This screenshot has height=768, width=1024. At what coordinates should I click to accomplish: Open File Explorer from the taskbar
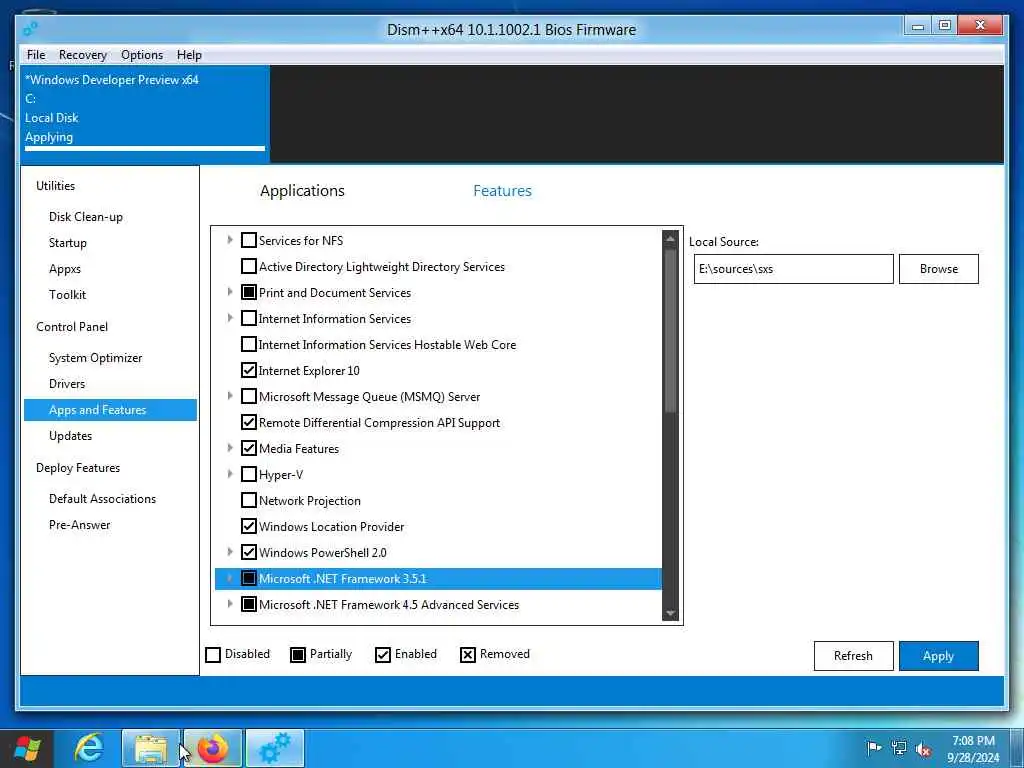pyautogui.click(x=151, y=748)
